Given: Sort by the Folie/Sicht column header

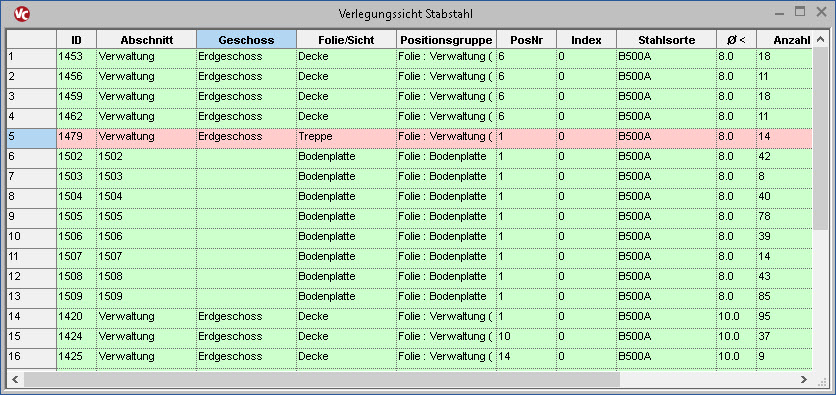Looking at the screenshot, I should (x=347, y=40).
